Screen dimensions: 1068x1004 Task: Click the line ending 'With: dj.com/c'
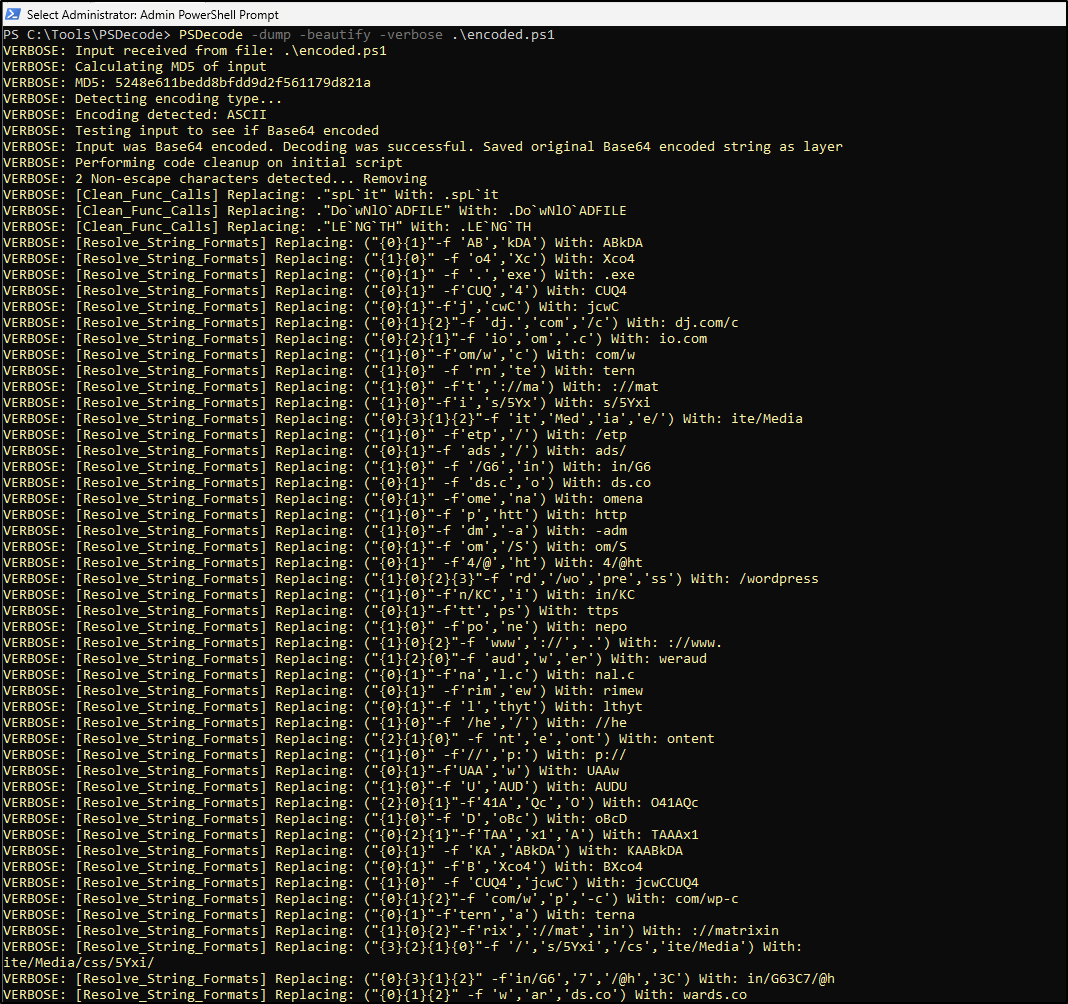(x=371, y=323)
